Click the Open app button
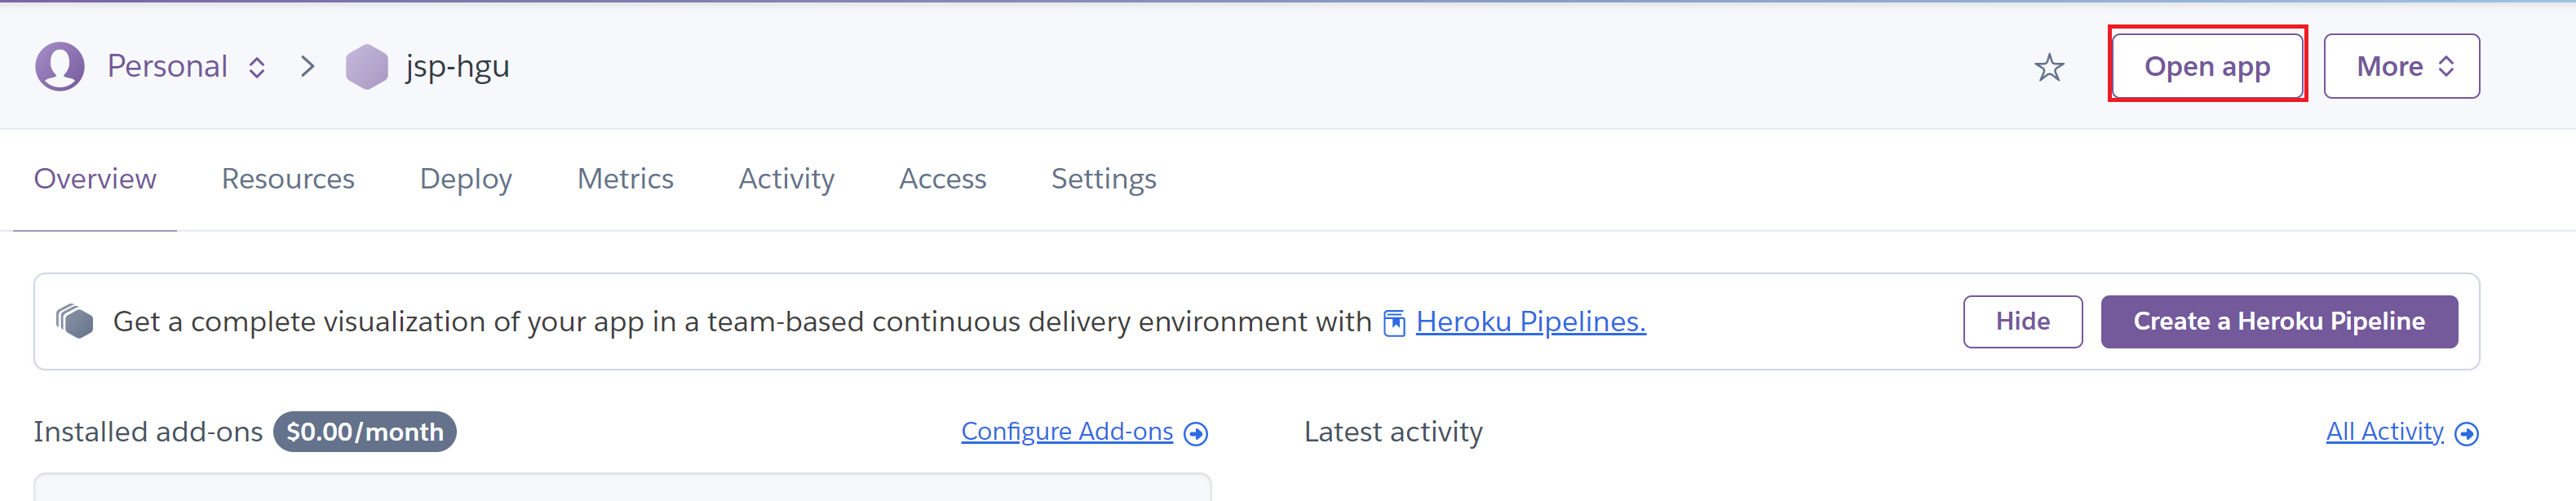2576x501 pixels. (2206, 67)
